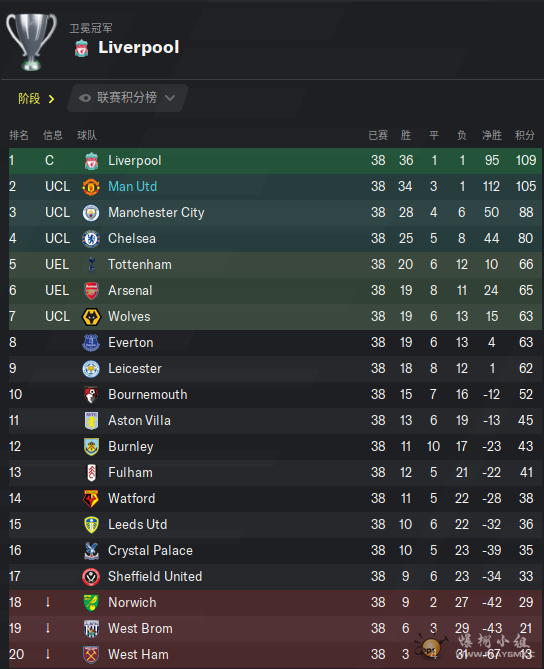Open the Tottenham team link
Viewport: 544px width, 669px height.
pyautogui.click(x=140, y=265)
